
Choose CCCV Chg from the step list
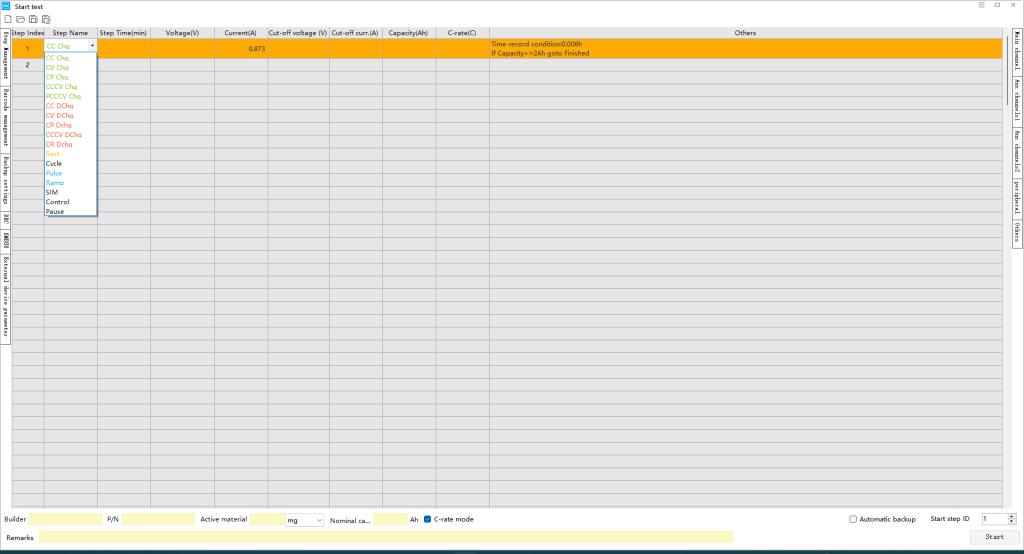pos(62,87)
